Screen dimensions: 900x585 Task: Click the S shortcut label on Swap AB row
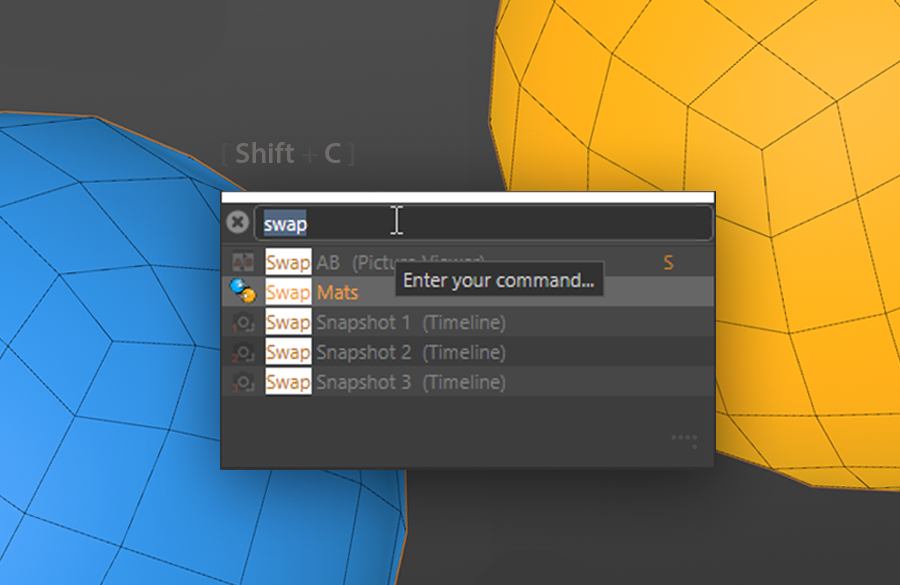pos(668,263)
